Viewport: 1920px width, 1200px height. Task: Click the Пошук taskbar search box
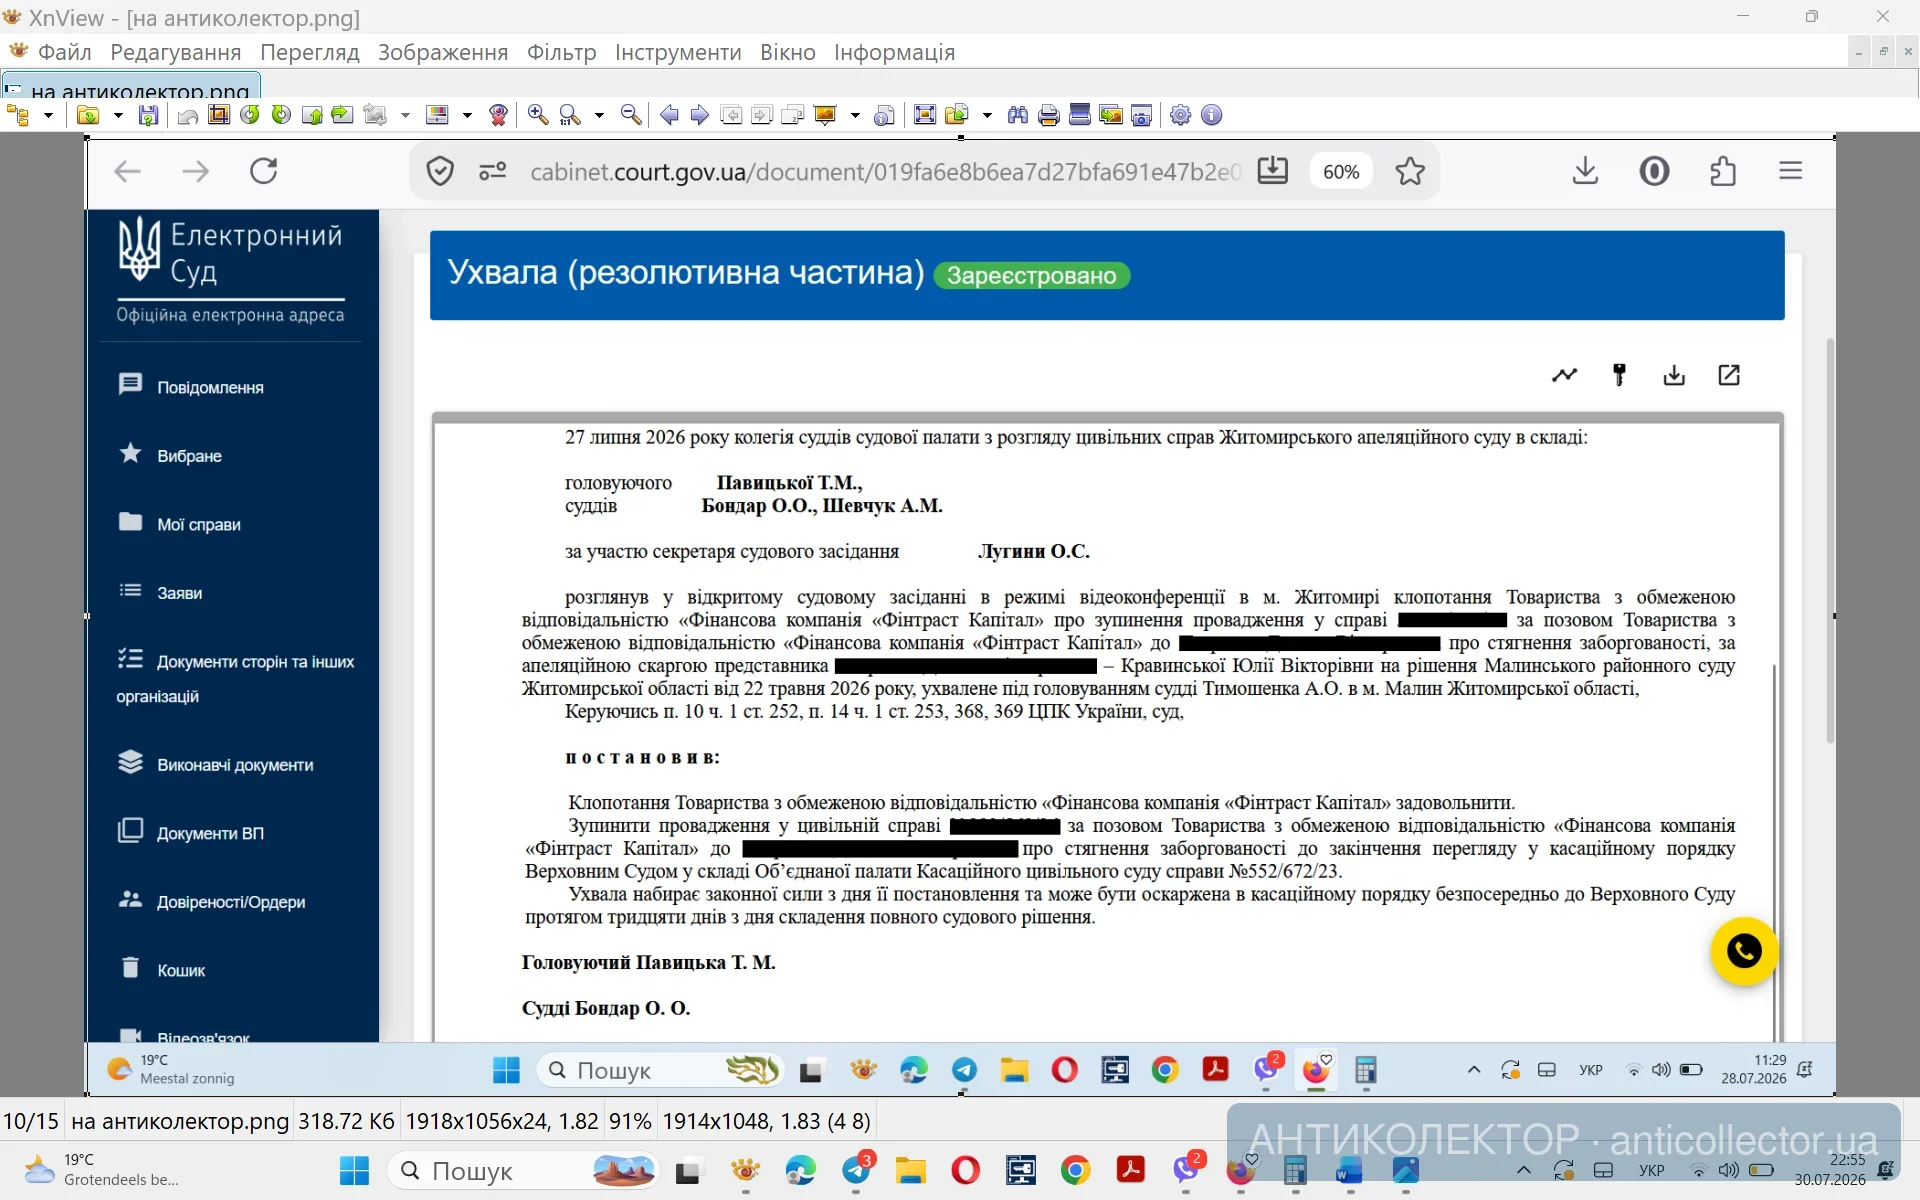(x=524, y=1171)
